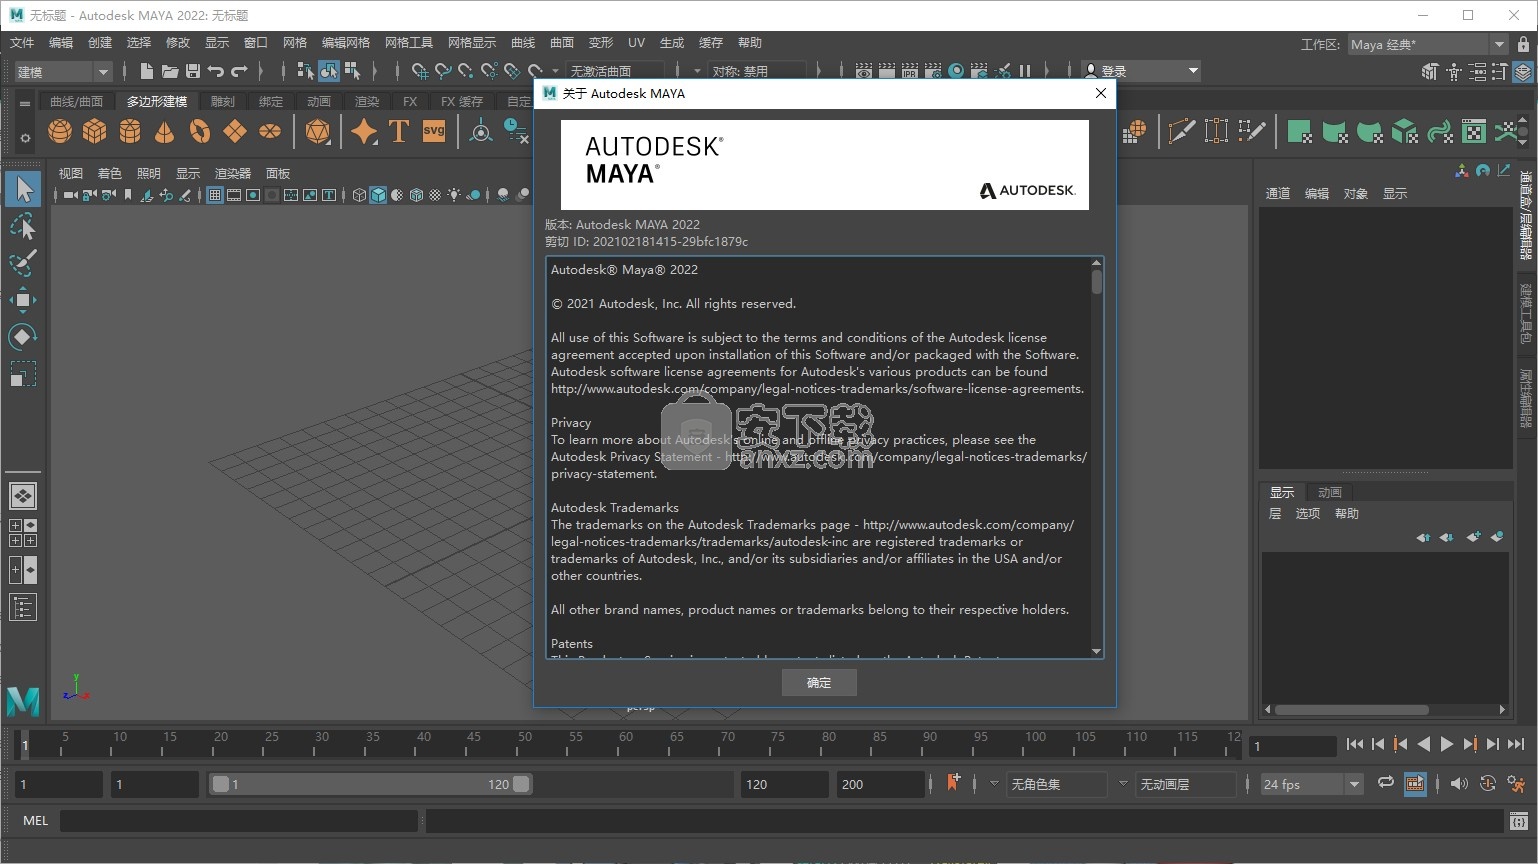Click the time slider at frame 60

[x=626, y=744]
